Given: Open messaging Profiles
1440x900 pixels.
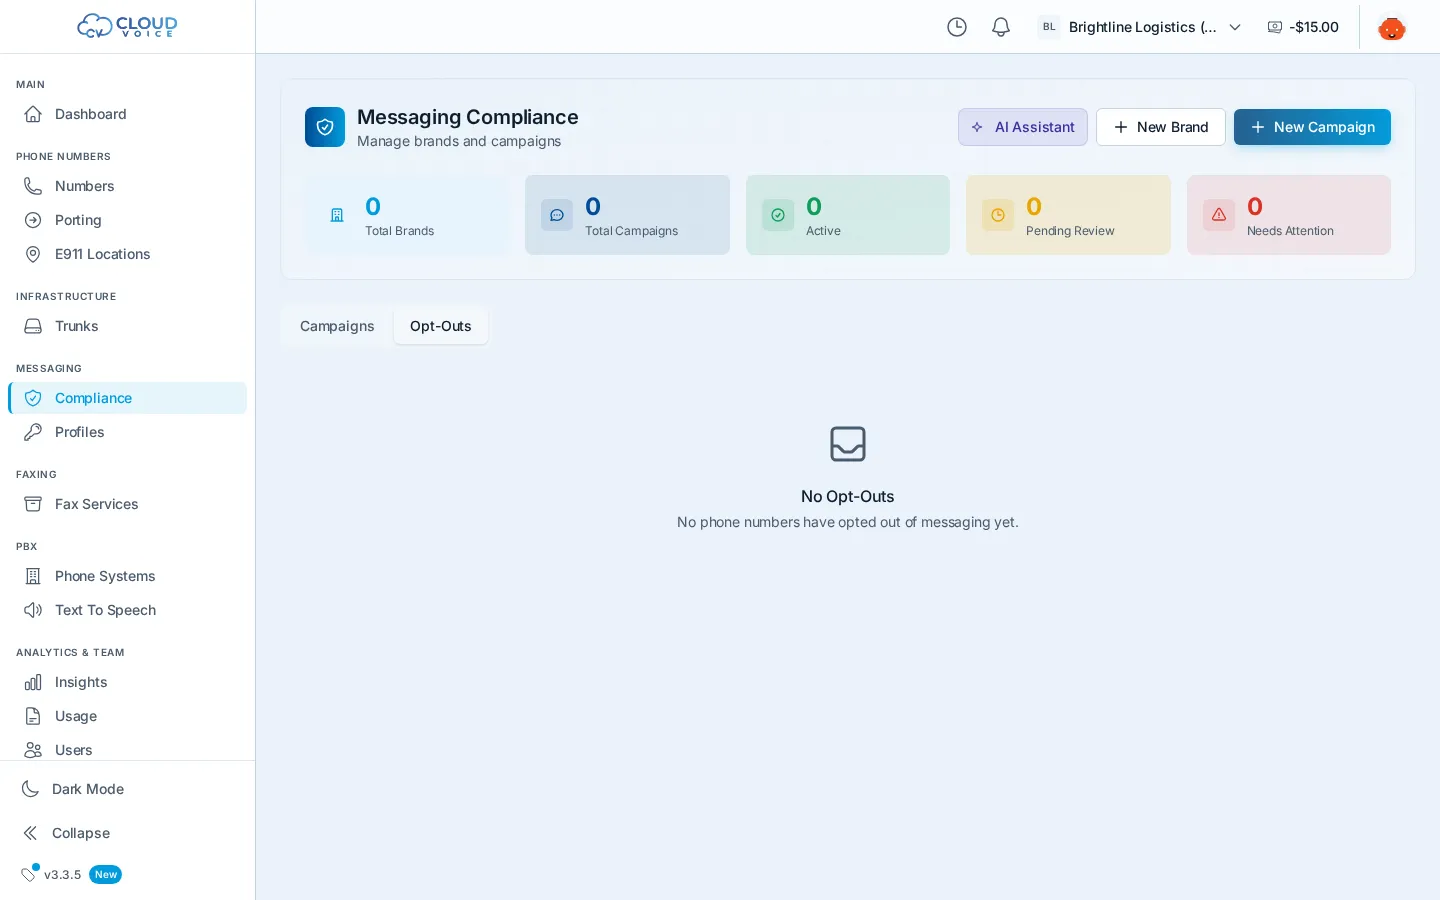Looking at the screenshot, I should coord(127,432).
